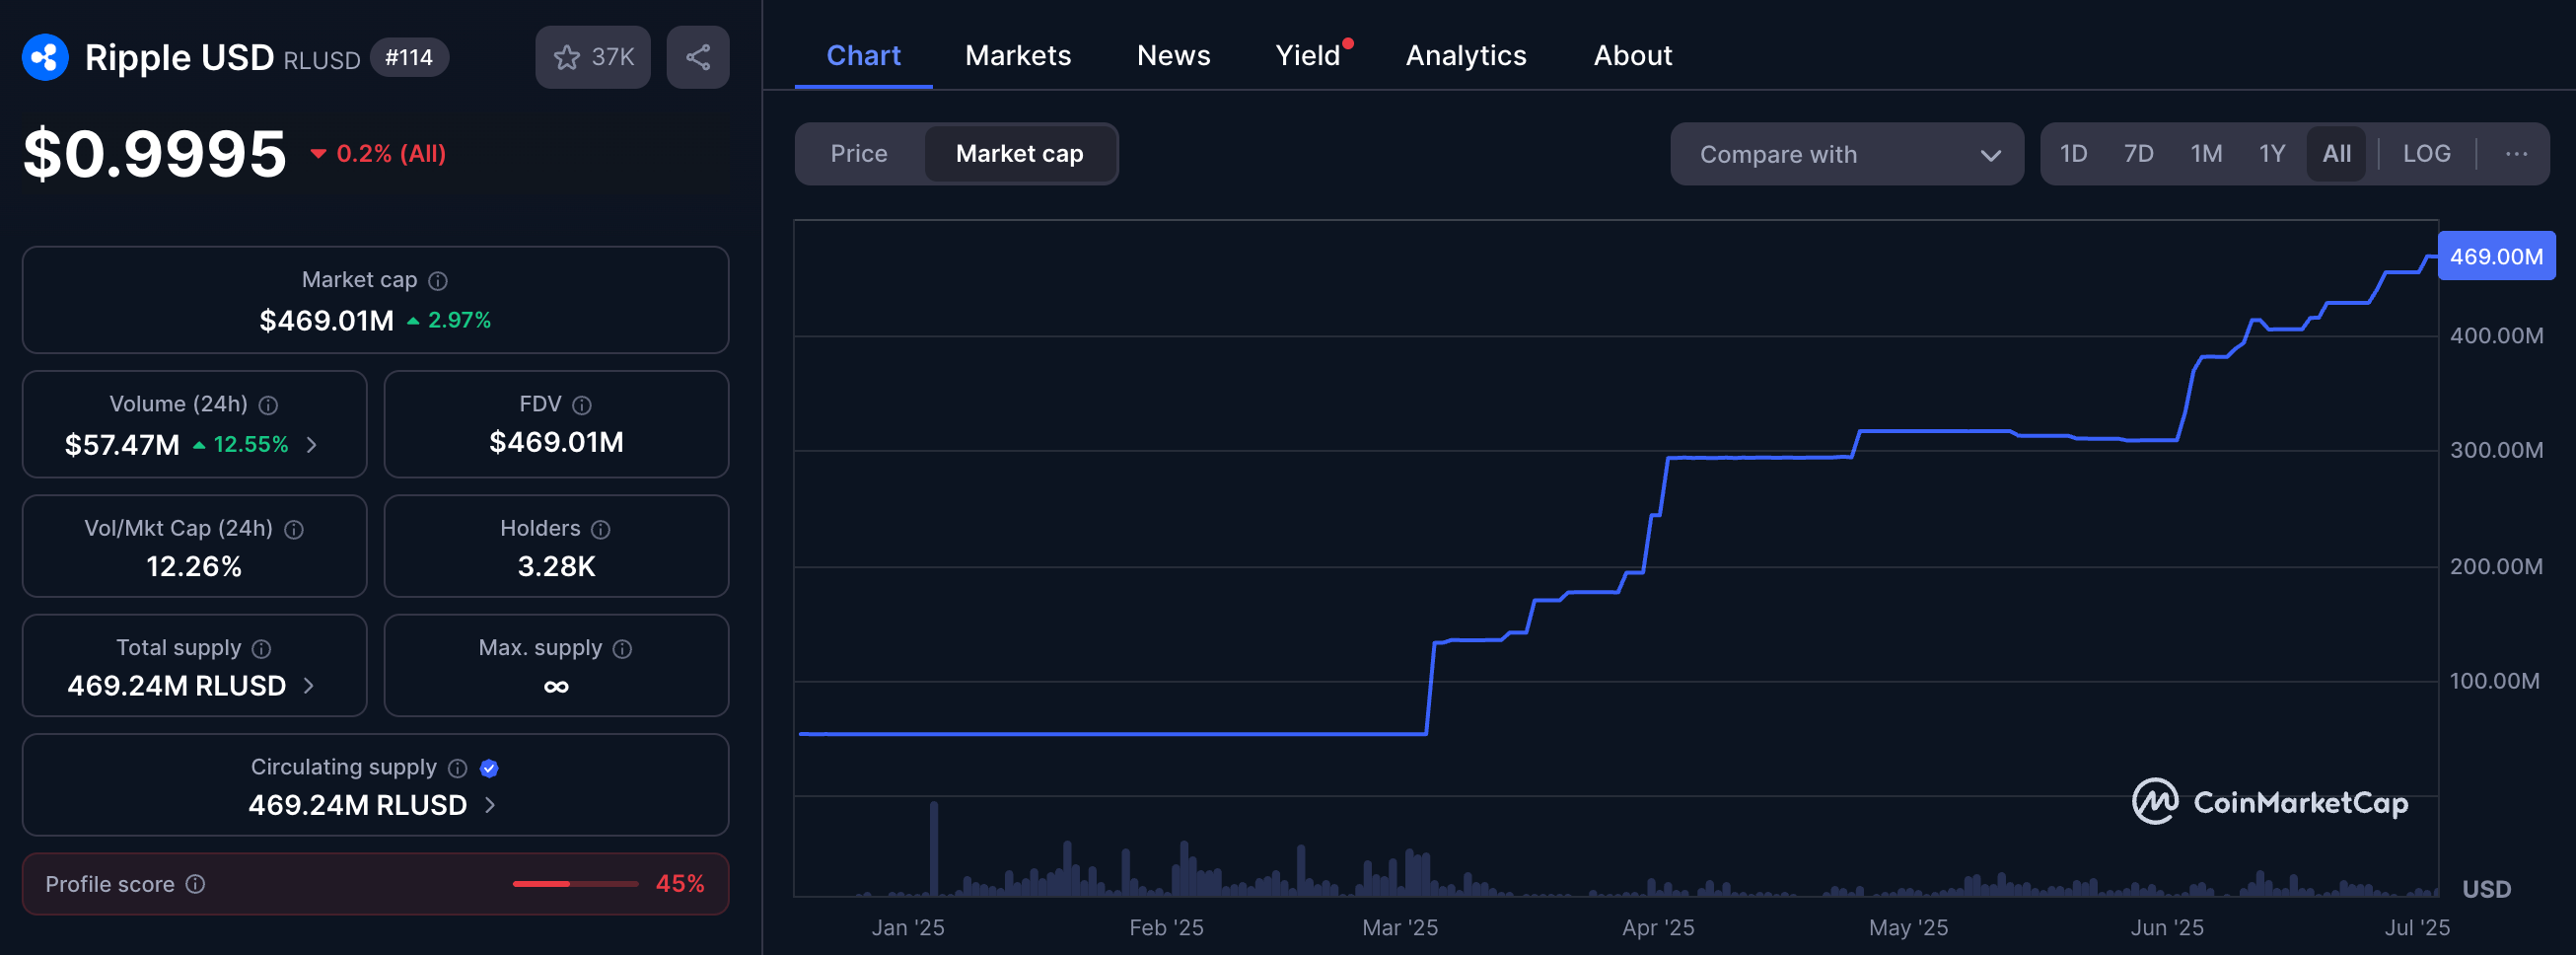The height and width of the screenshot is (955, 2576).
Task: Click the 100.00M axis label
Action: [x=2494, y=681]
